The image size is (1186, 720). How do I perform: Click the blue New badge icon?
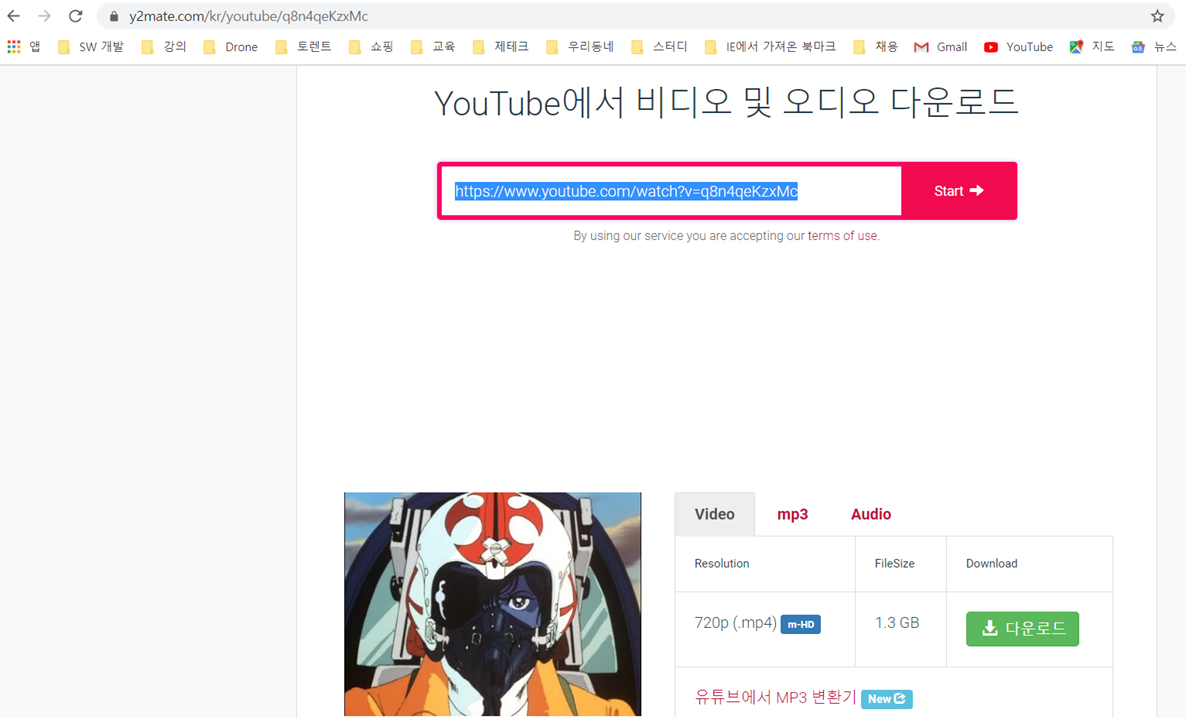coord(886,699)
